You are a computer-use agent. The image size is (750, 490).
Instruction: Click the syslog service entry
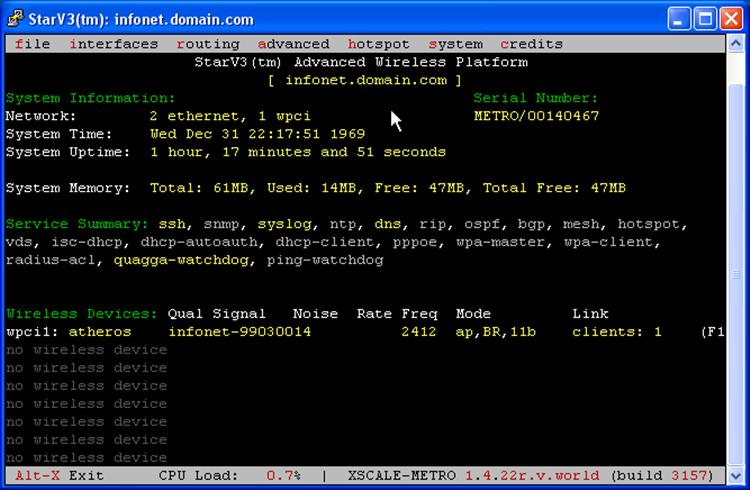285,224
